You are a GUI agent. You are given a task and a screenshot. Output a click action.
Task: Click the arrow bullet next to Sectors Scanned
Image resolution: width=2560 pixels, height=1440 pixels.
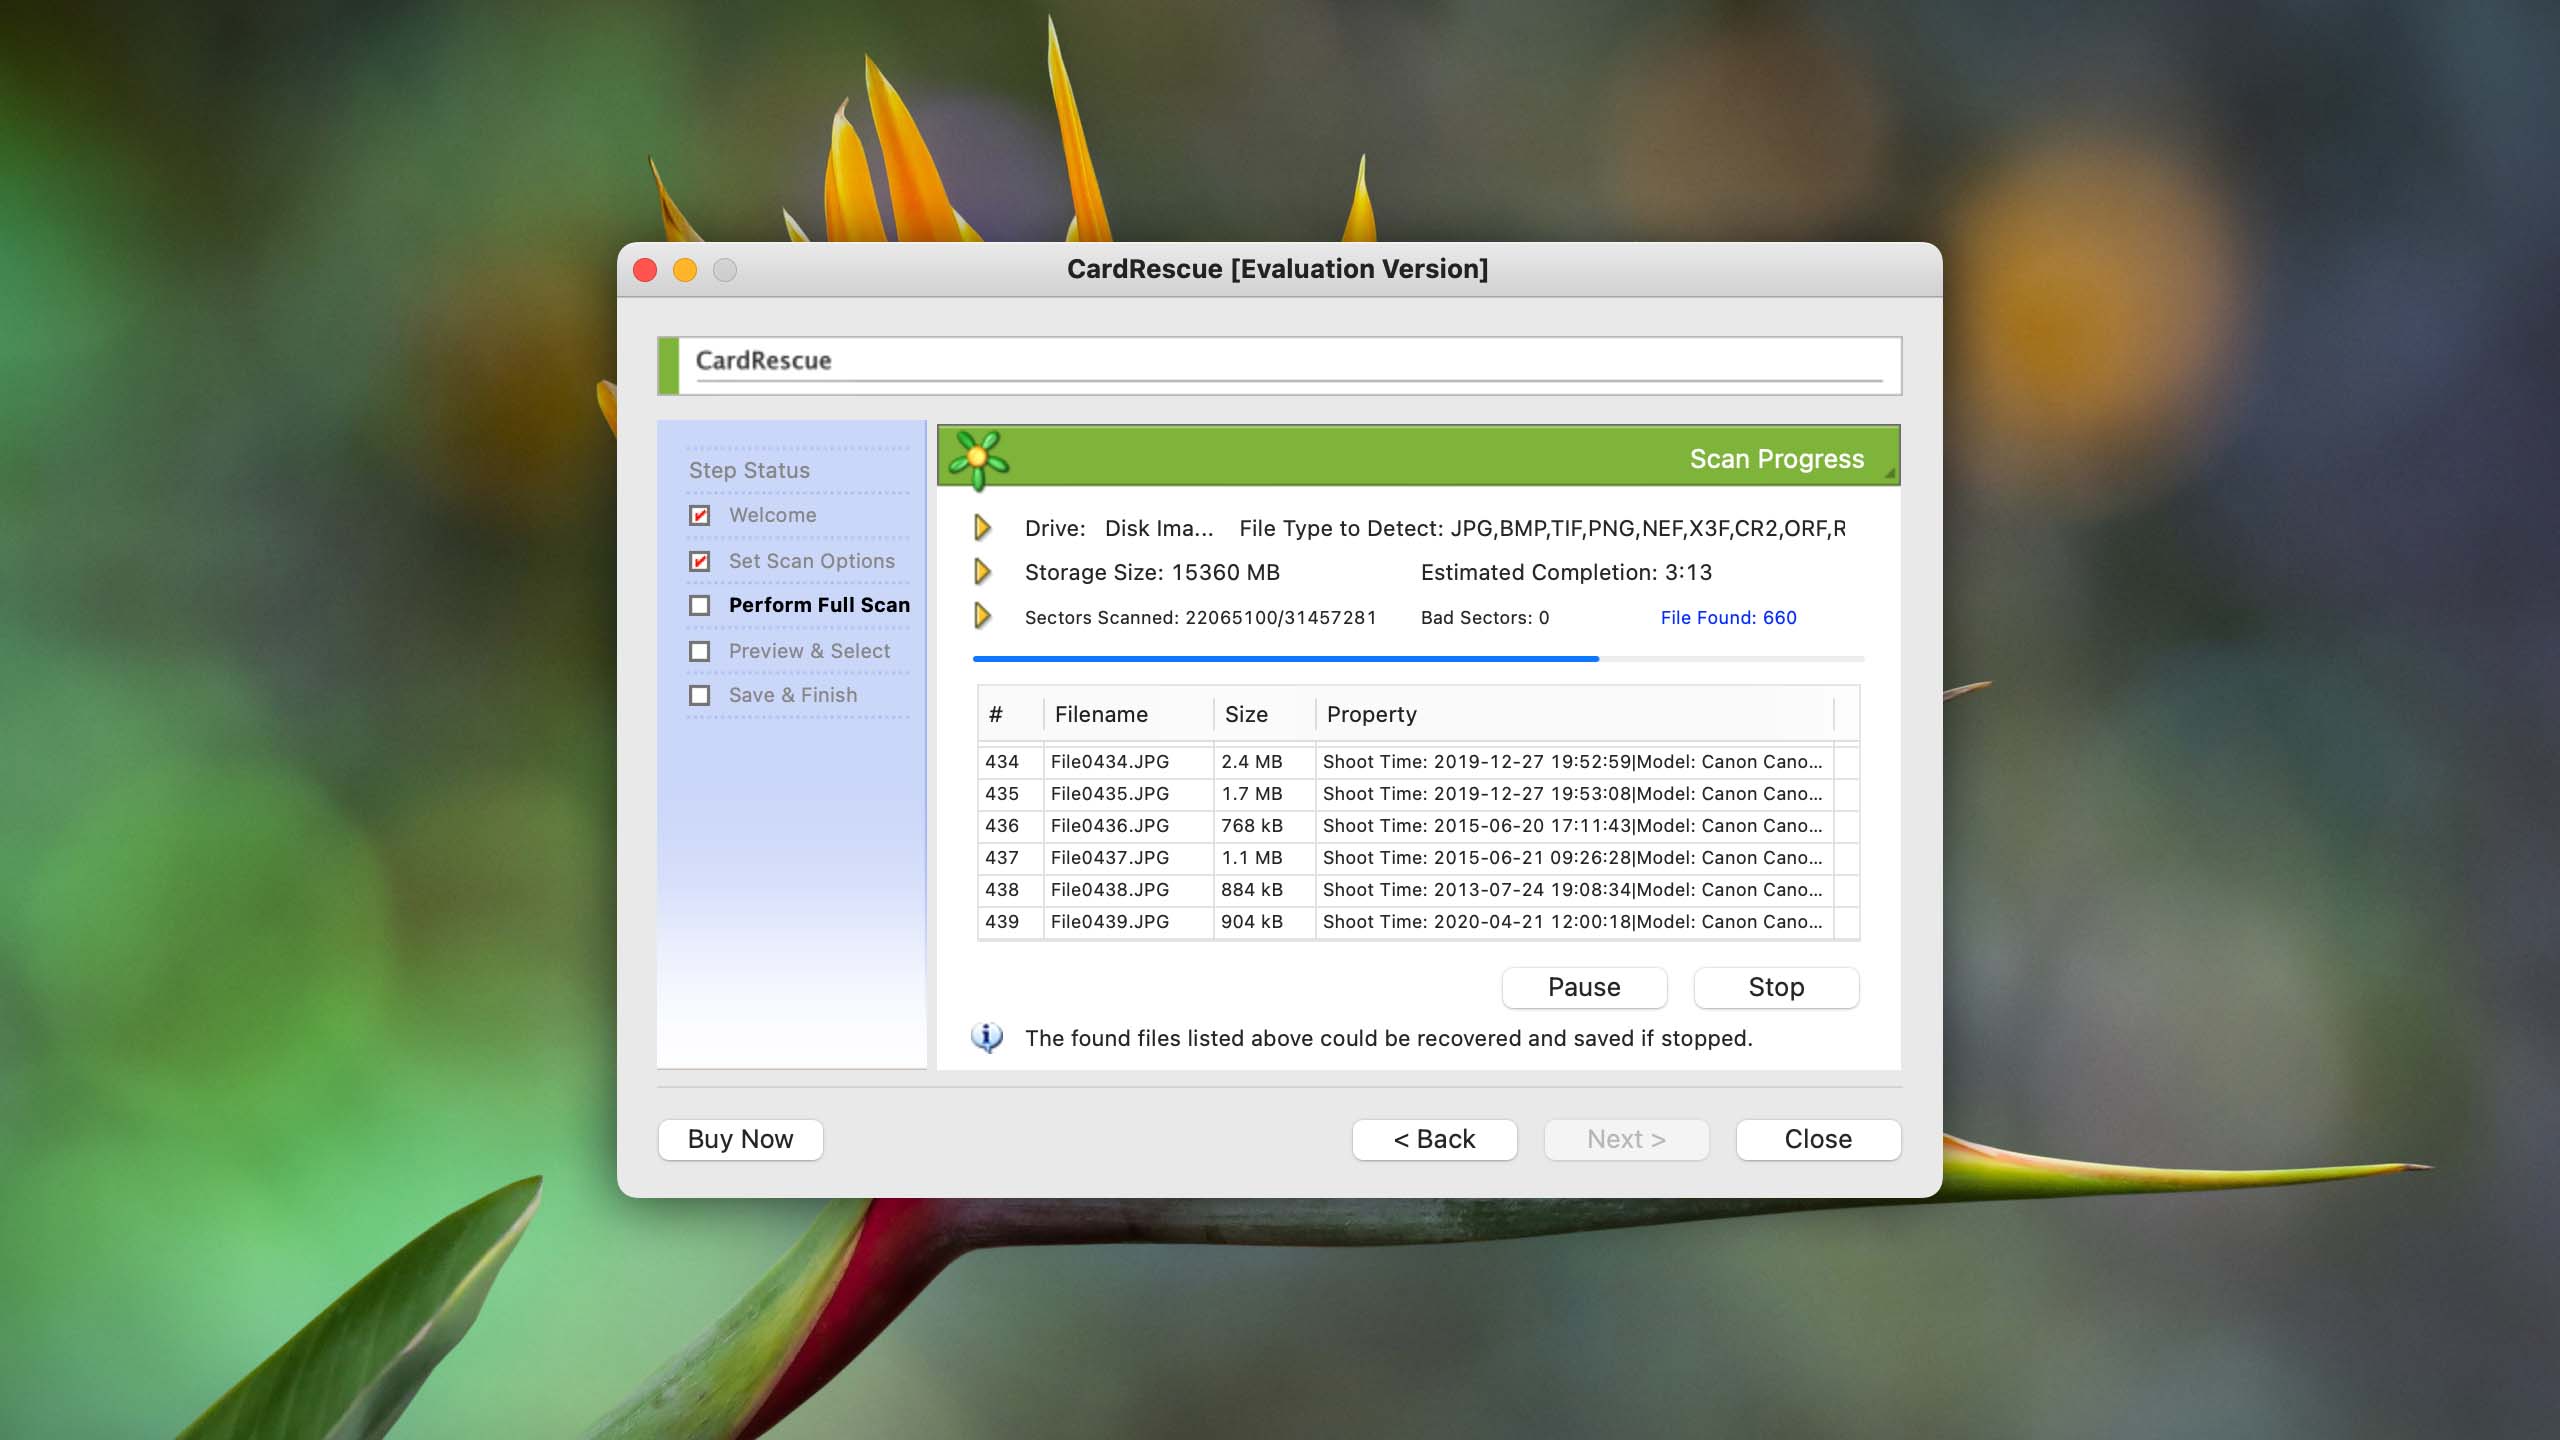982,616
